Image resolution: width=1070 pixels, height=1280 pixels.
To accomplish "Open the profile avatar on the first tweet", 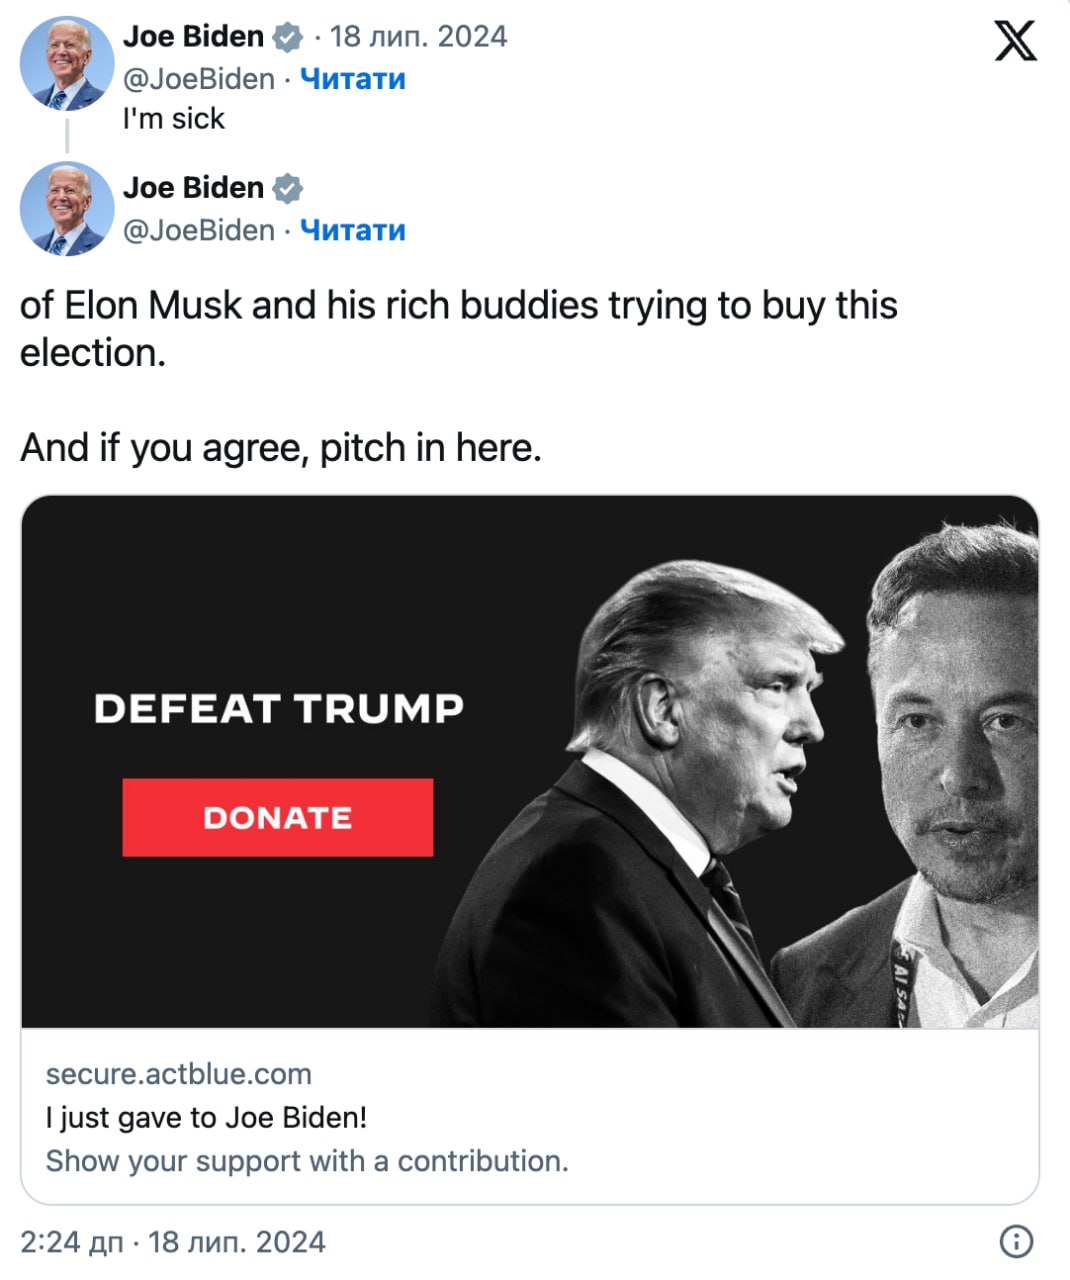I will tap(67, 63).
